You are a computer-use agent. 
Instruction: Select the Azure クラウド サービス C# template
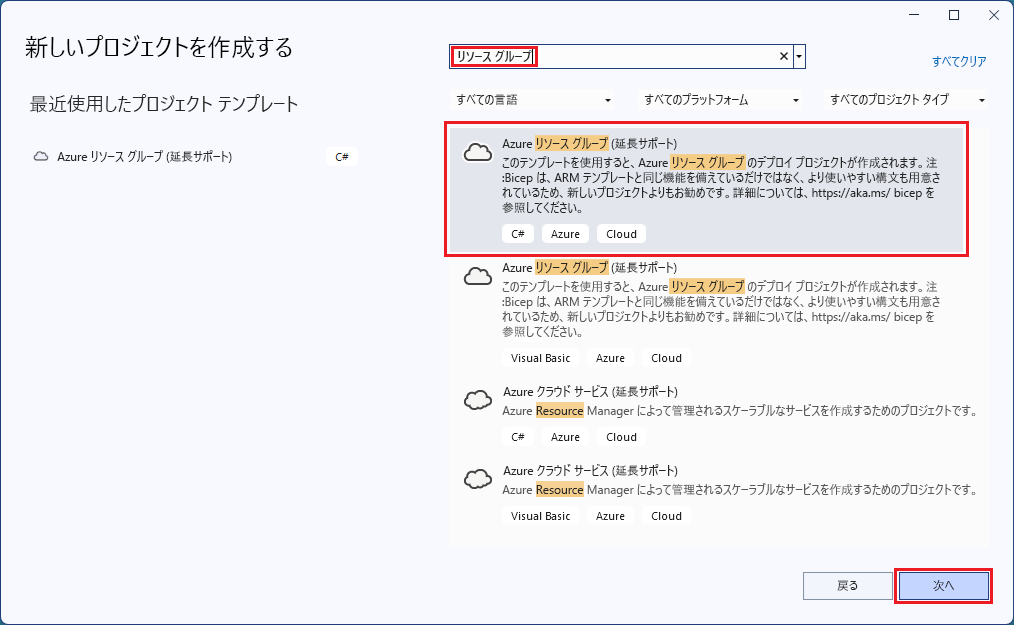719,417
